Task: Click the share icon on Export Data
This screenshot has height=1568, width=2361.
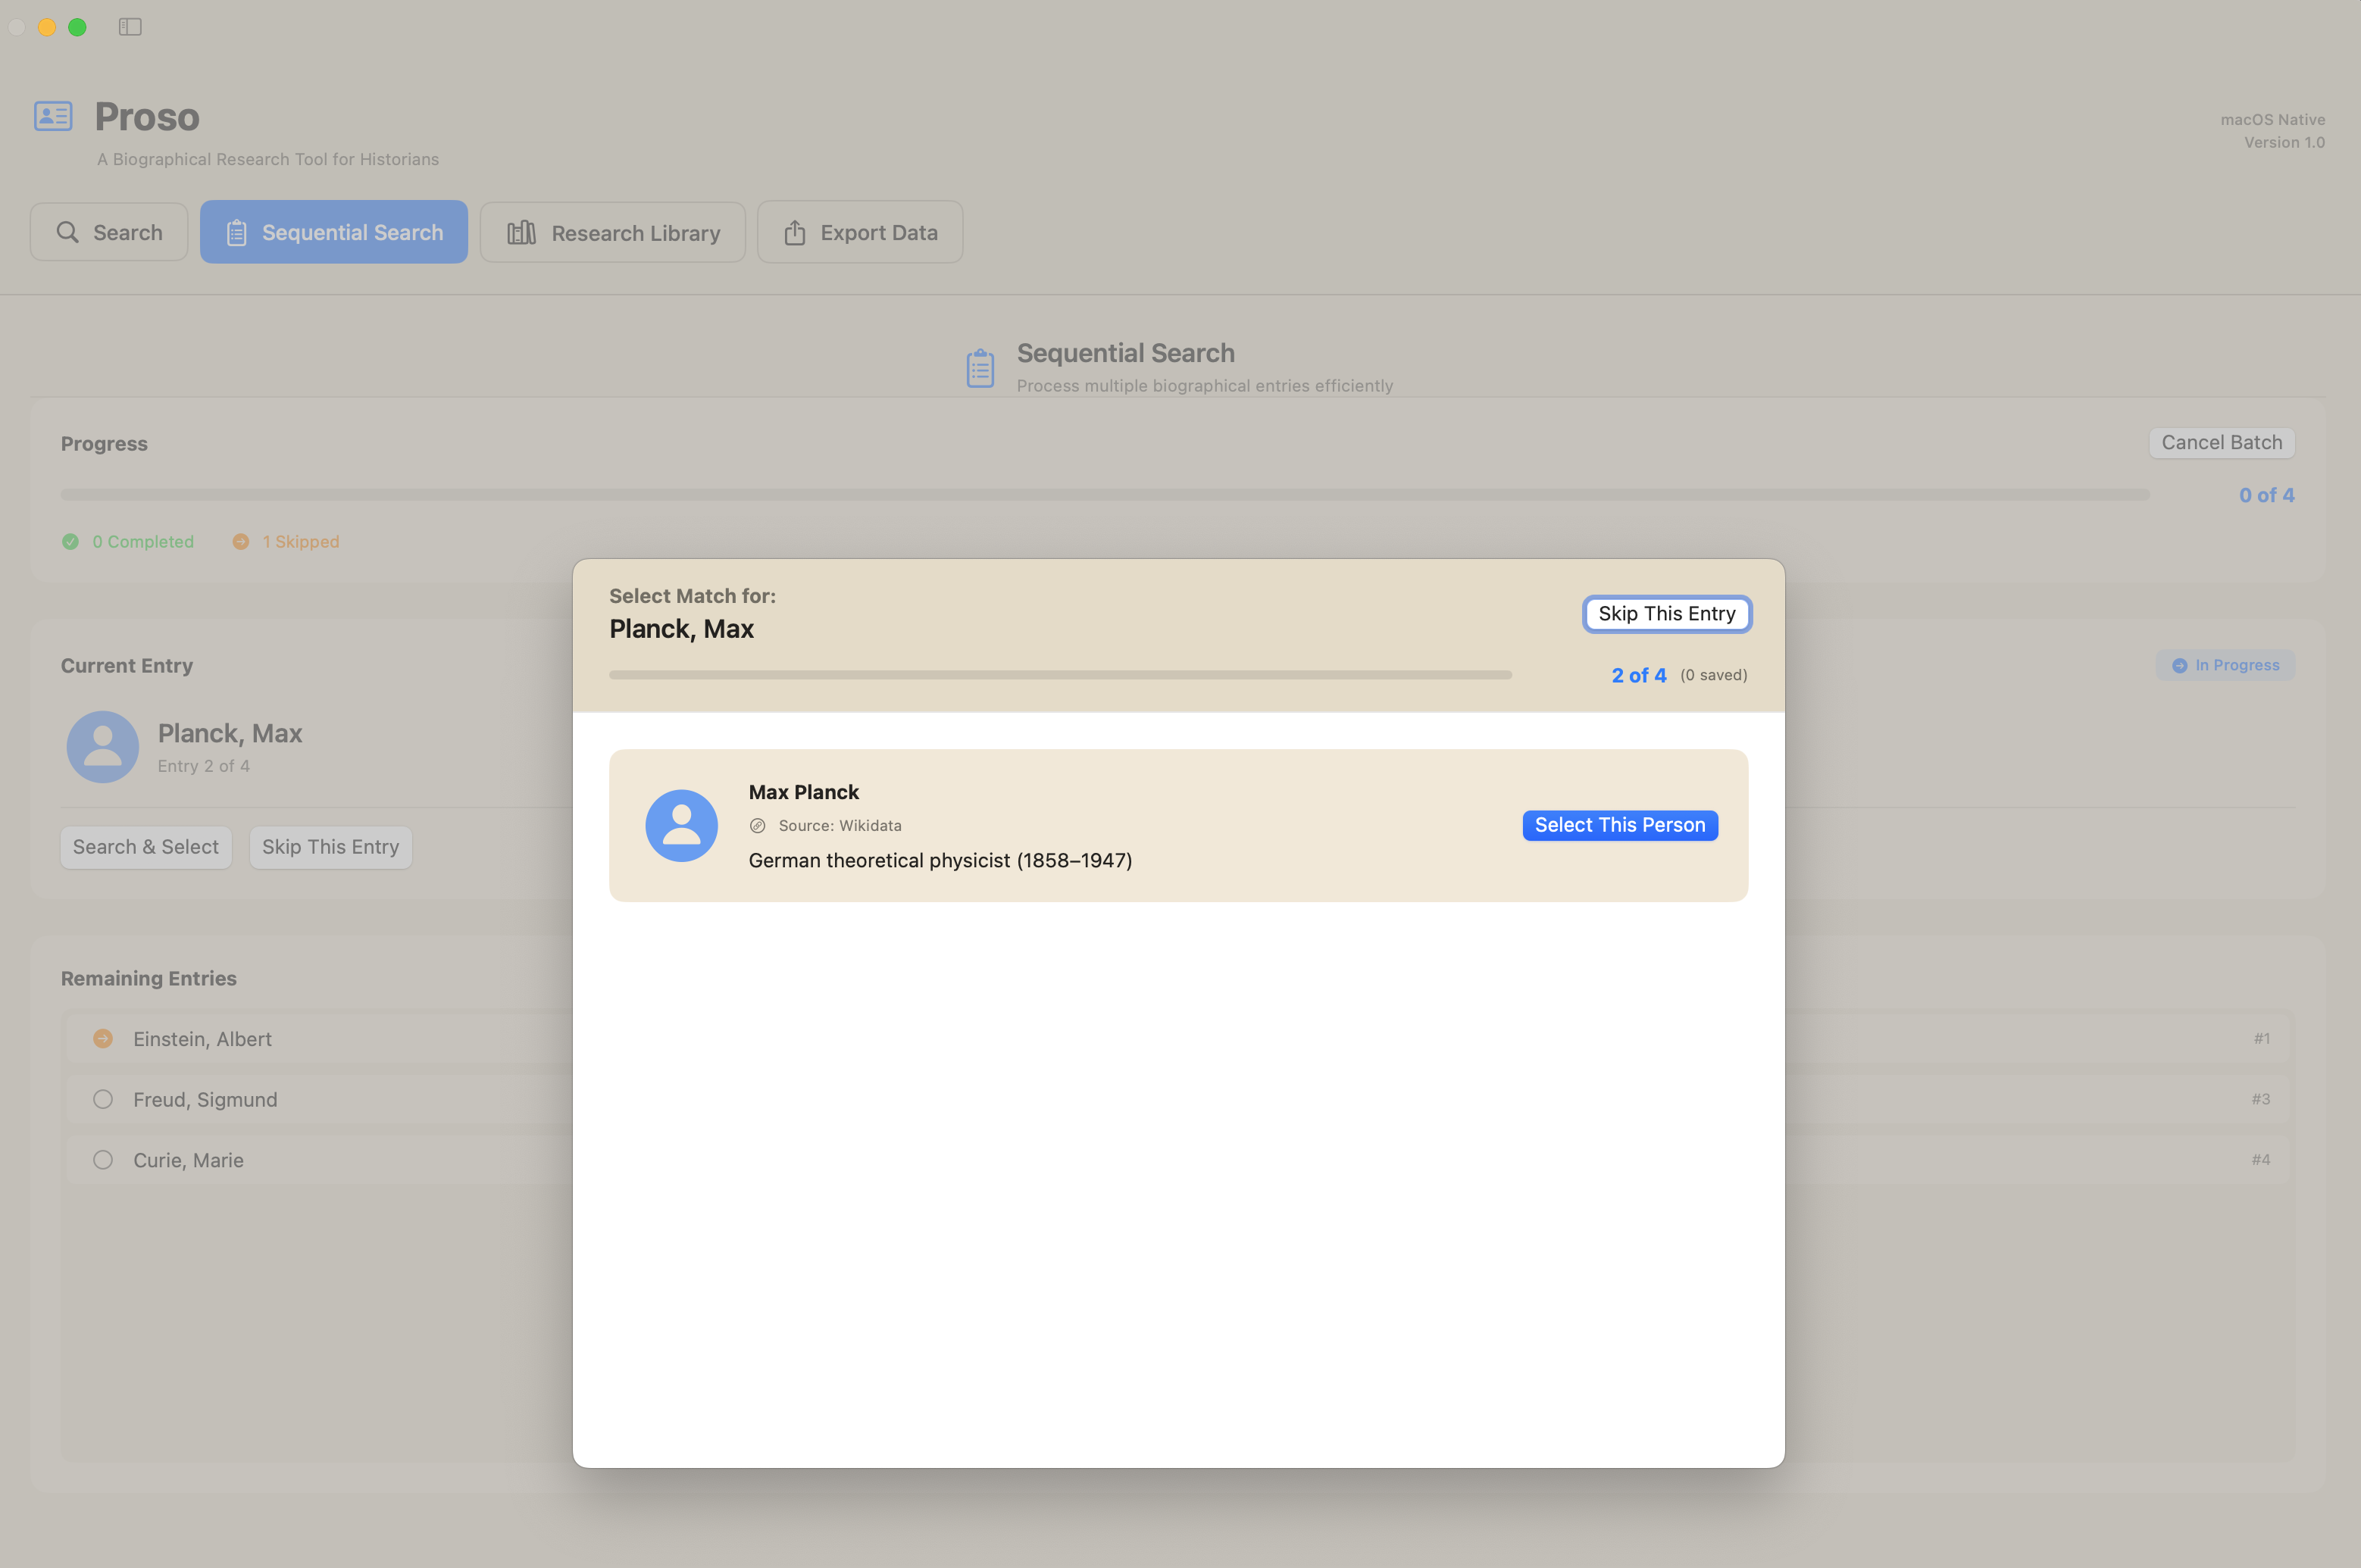Action: (794, 231)
